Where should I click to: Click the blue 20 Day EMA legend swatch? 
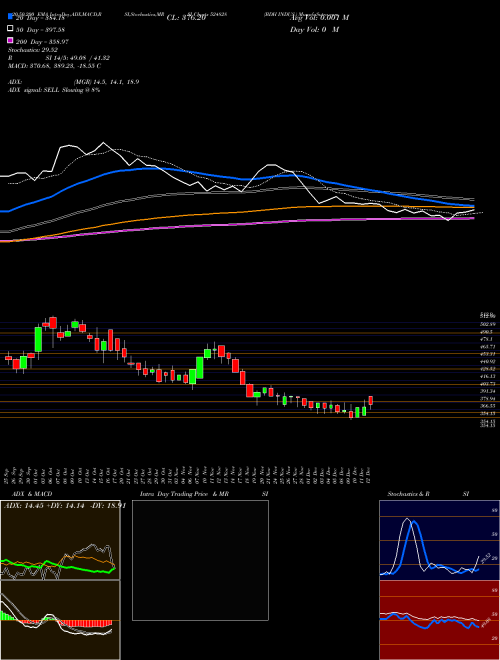(10, 17)
